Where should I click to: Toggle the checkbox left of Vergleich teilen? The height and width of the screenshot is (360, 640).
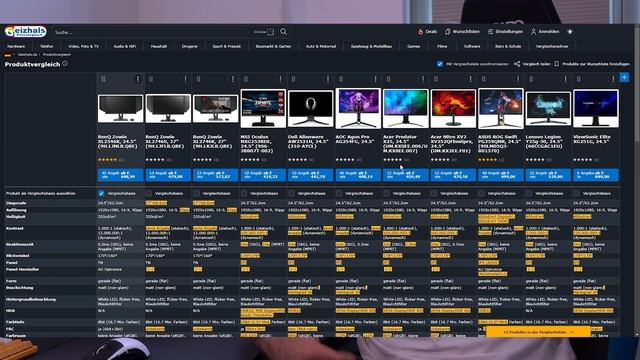440,64
